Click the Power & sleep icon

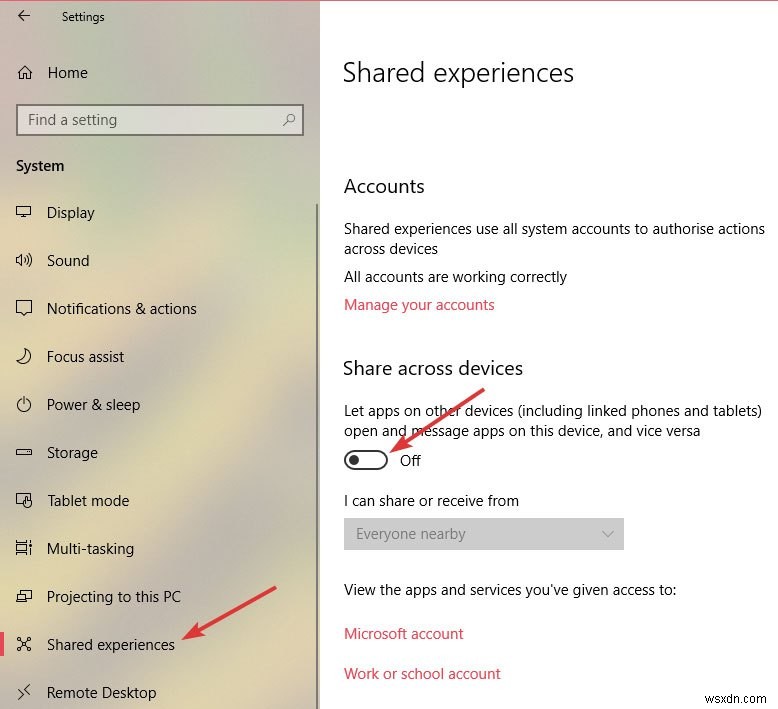coord(24,404)
